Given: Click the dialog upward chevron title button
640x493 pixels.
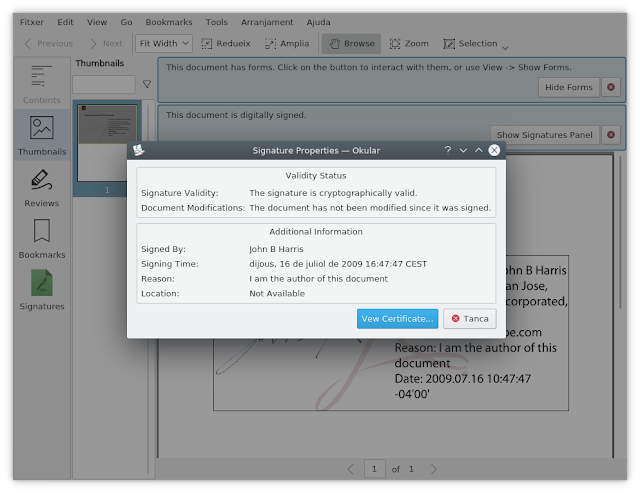Looking at the screenshot, I should click(x=479, y=150).
